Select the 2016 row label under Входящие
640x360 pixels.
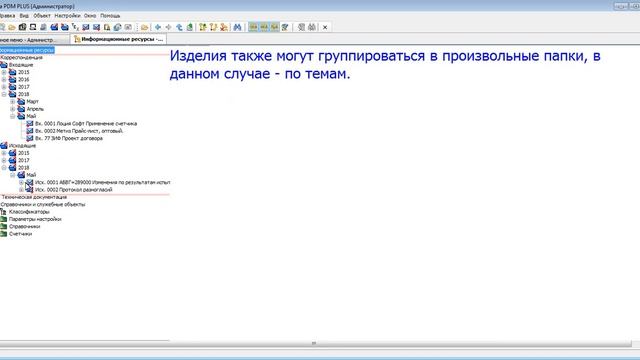click(23, 80)
